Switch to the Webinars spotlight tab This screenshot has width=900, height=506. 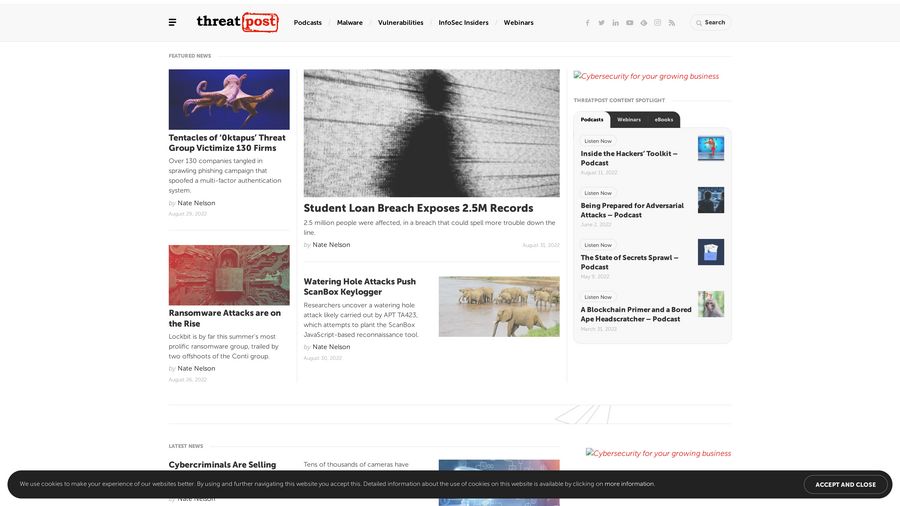629,120
